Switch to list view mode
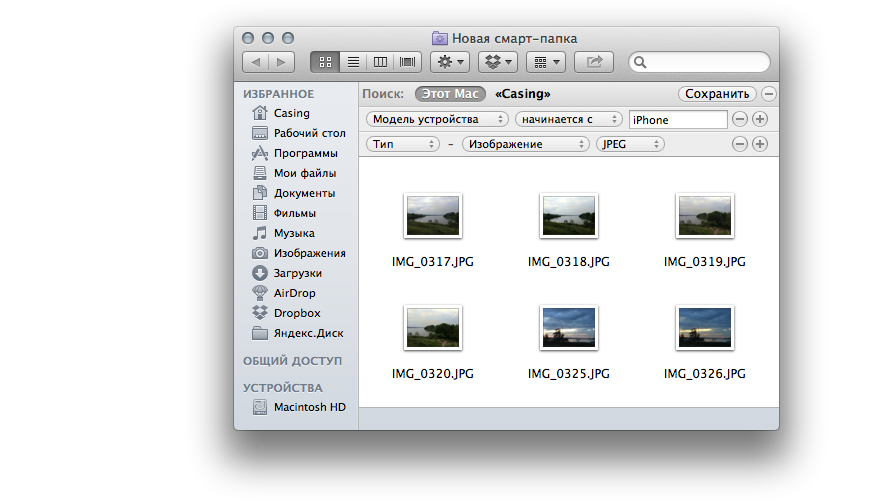Screen dimensions: 892x501 click(x=353, y=62)
